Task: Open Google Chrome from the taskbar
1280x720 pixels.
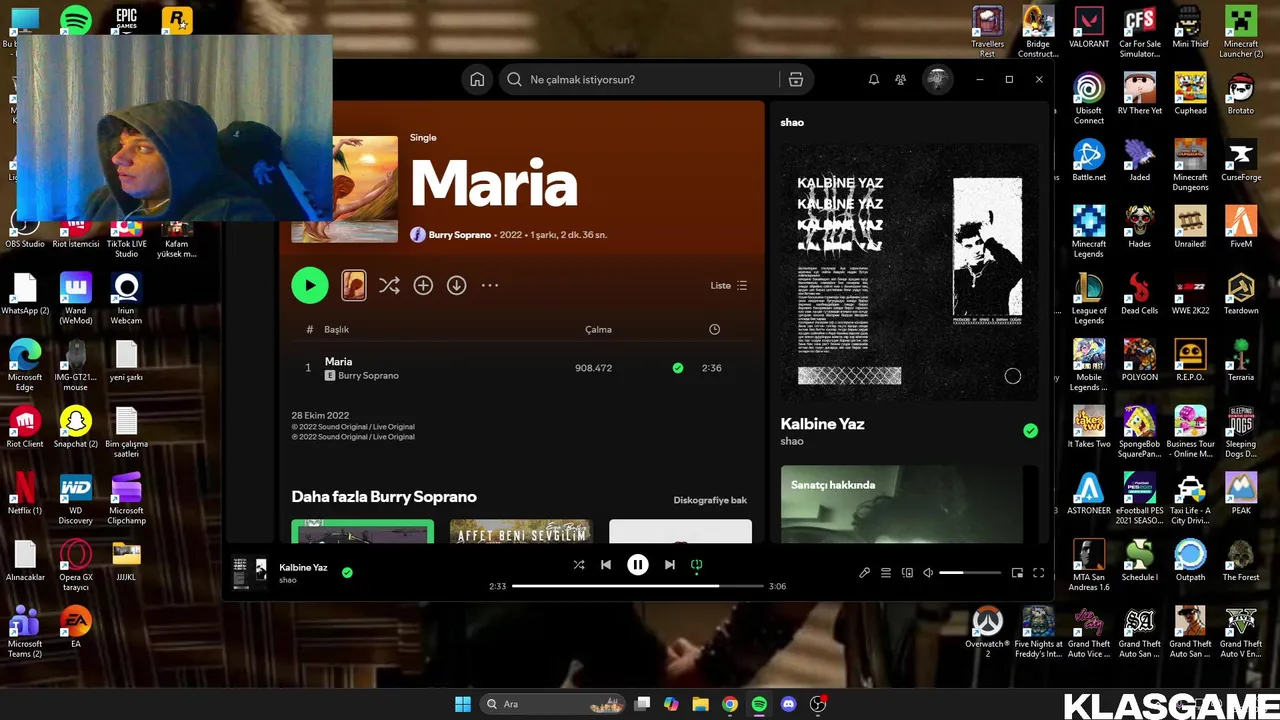Action: tap(730, 704)
